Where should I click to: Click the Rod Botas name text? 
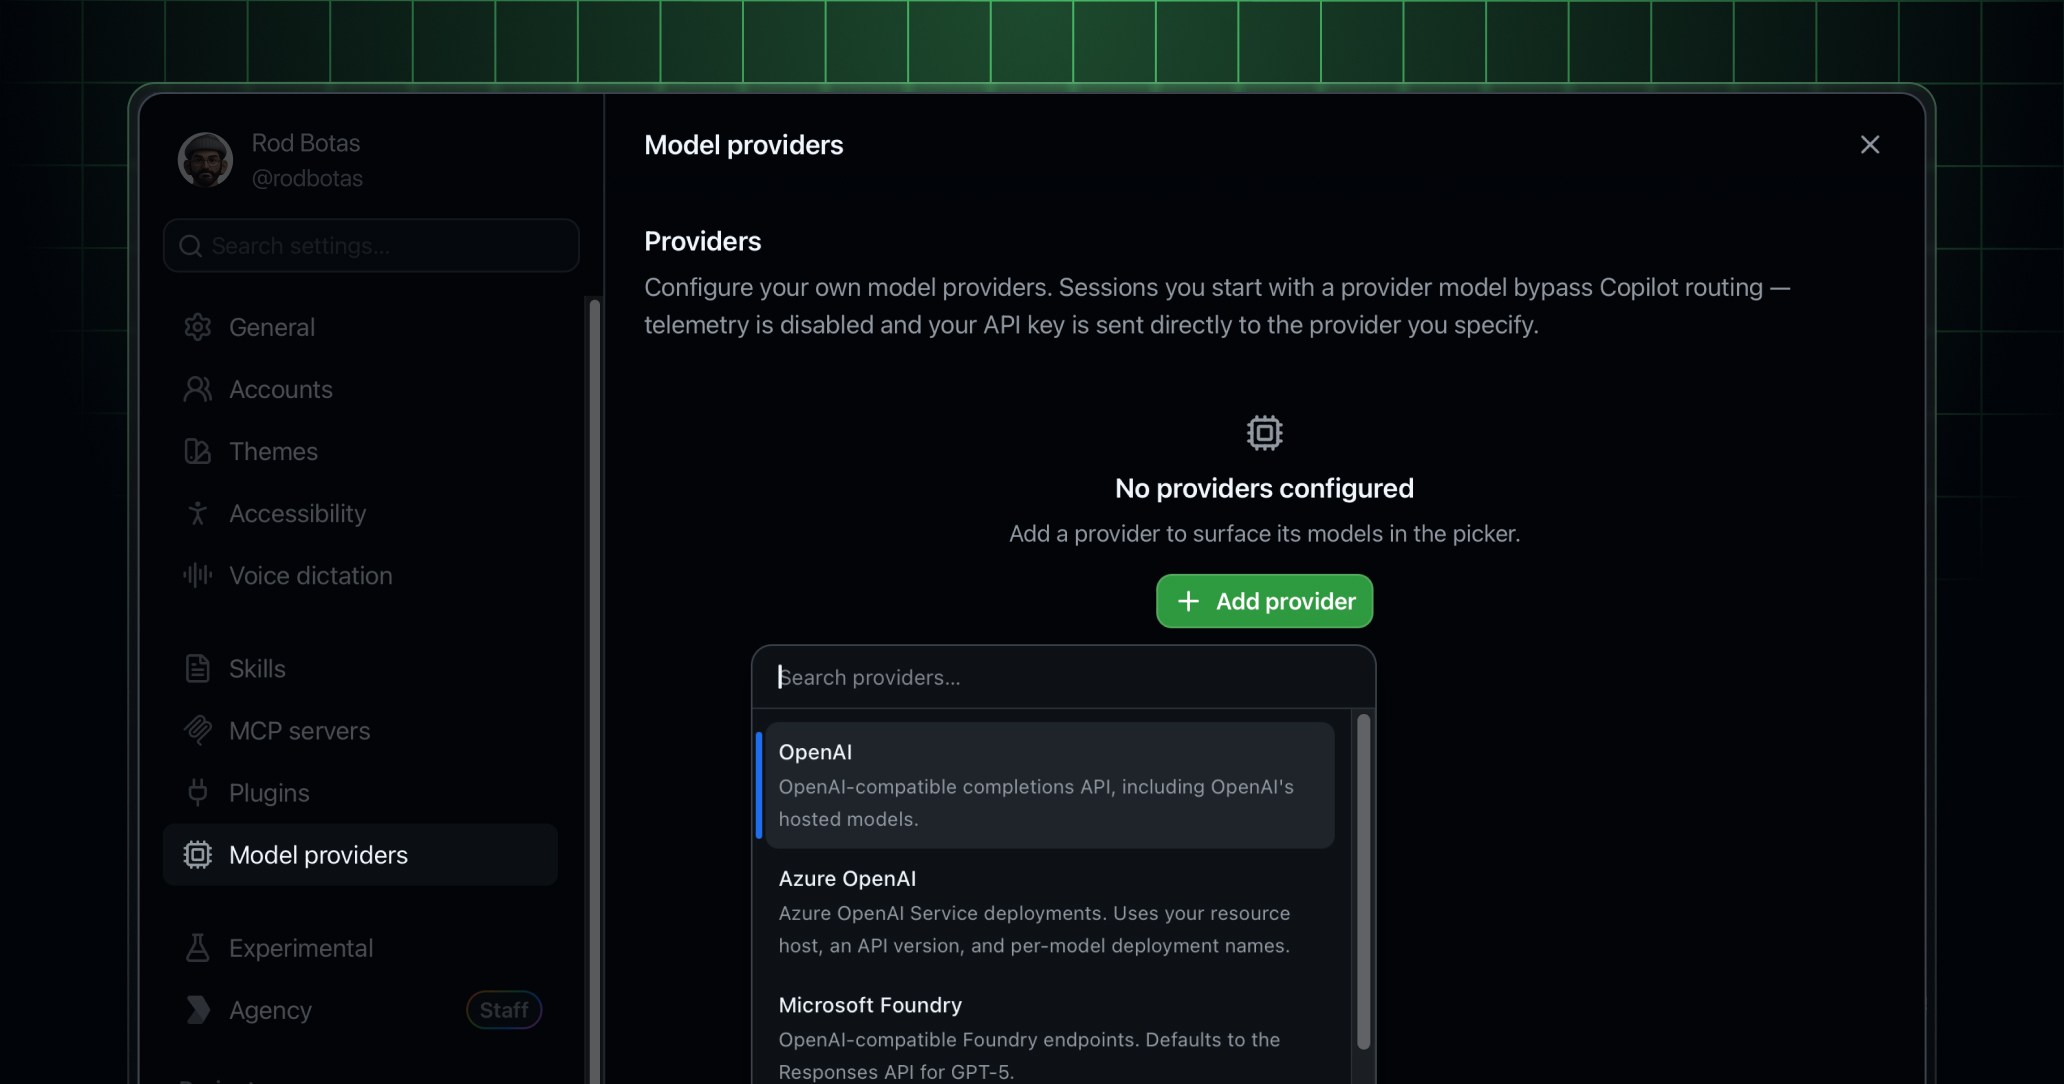coord(306,143)
